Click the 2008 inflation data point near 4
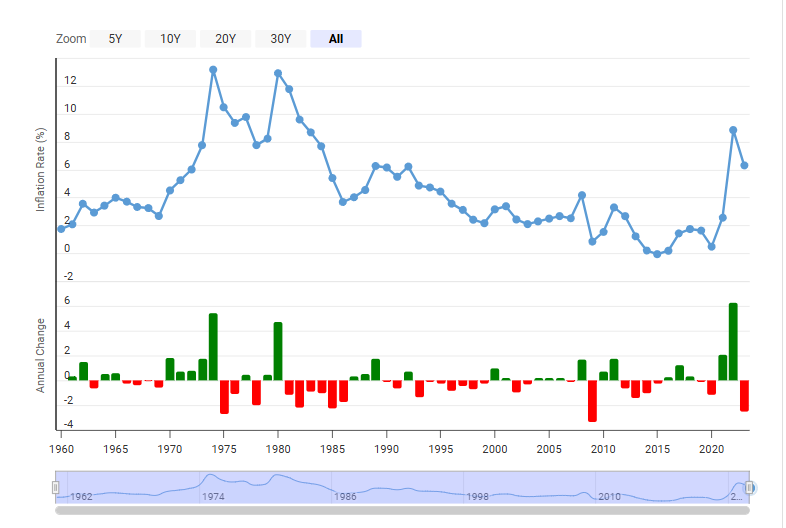Image resolution: width=786 pixels, height=528 pixels. pyautogui.click(x=581, y=195)
